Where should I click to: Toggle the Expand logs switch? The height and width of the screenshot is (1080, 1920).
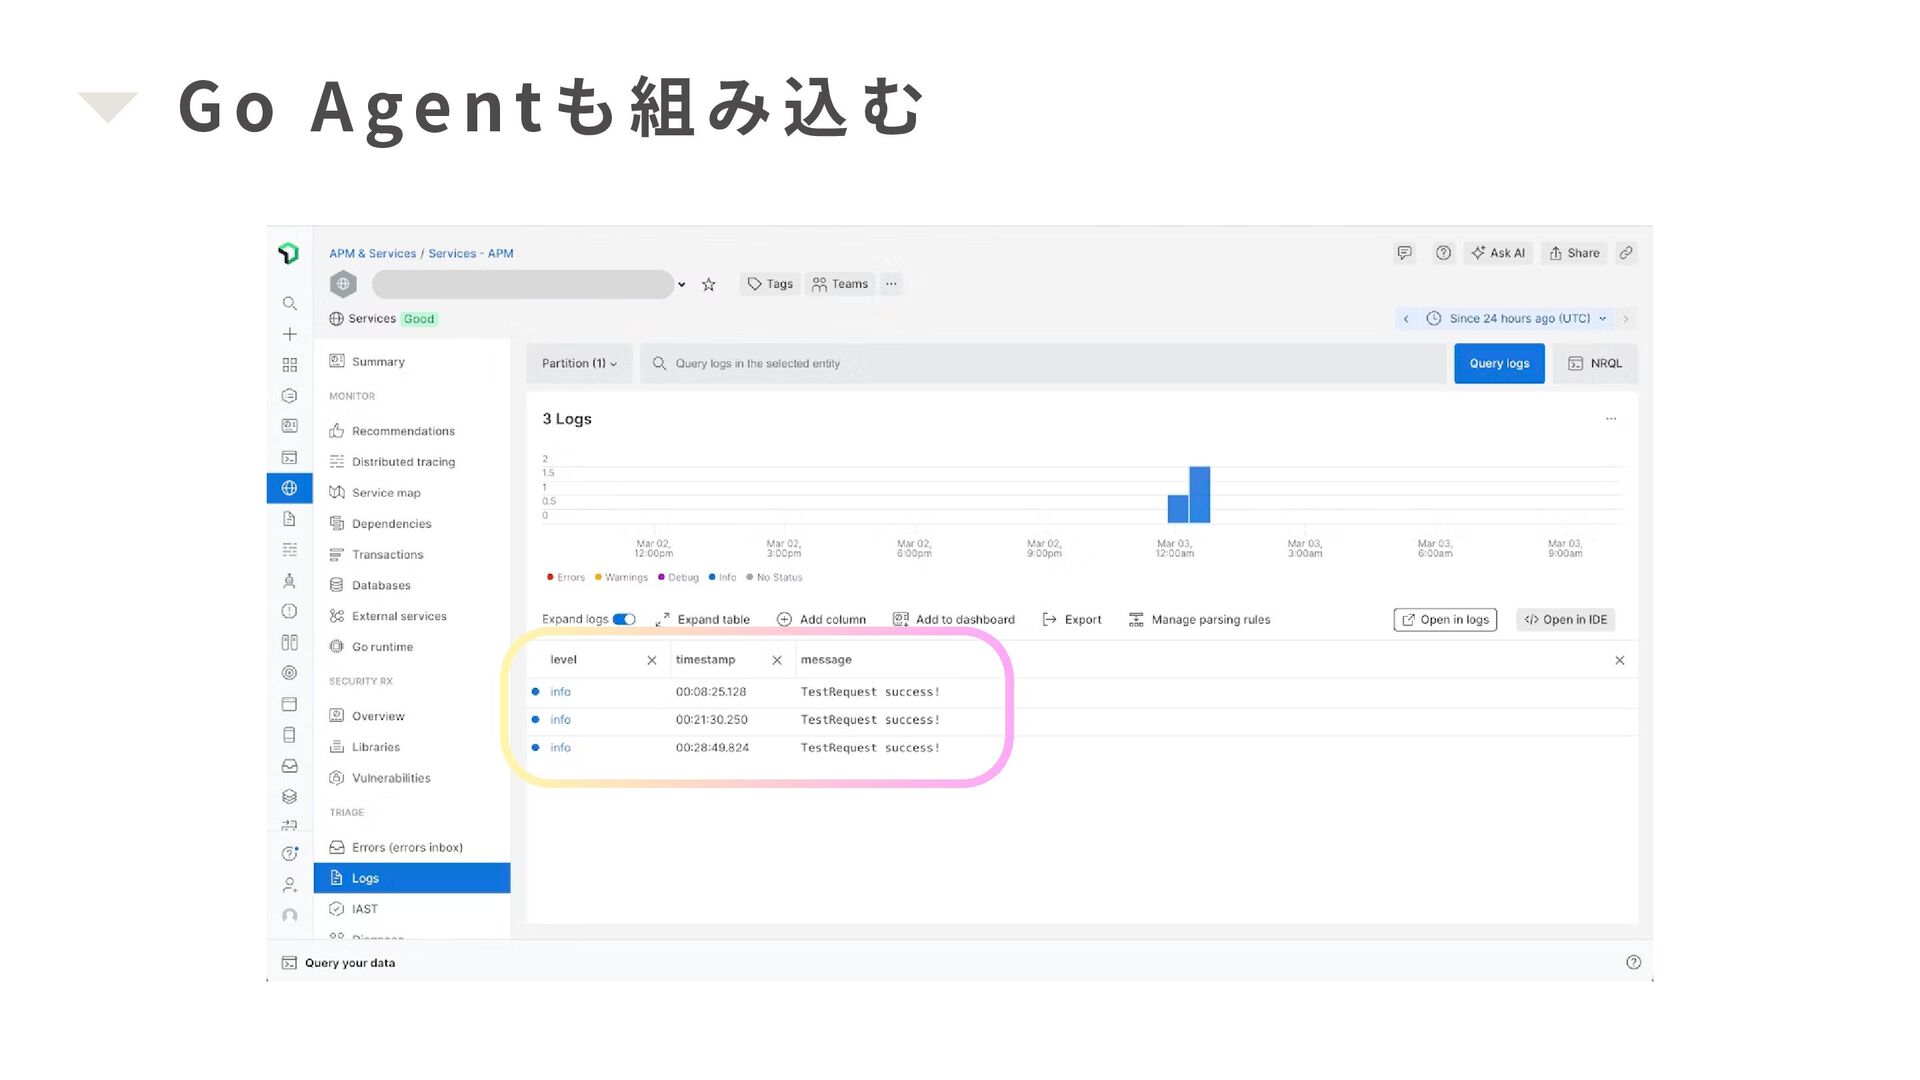[x=624, y=620]
